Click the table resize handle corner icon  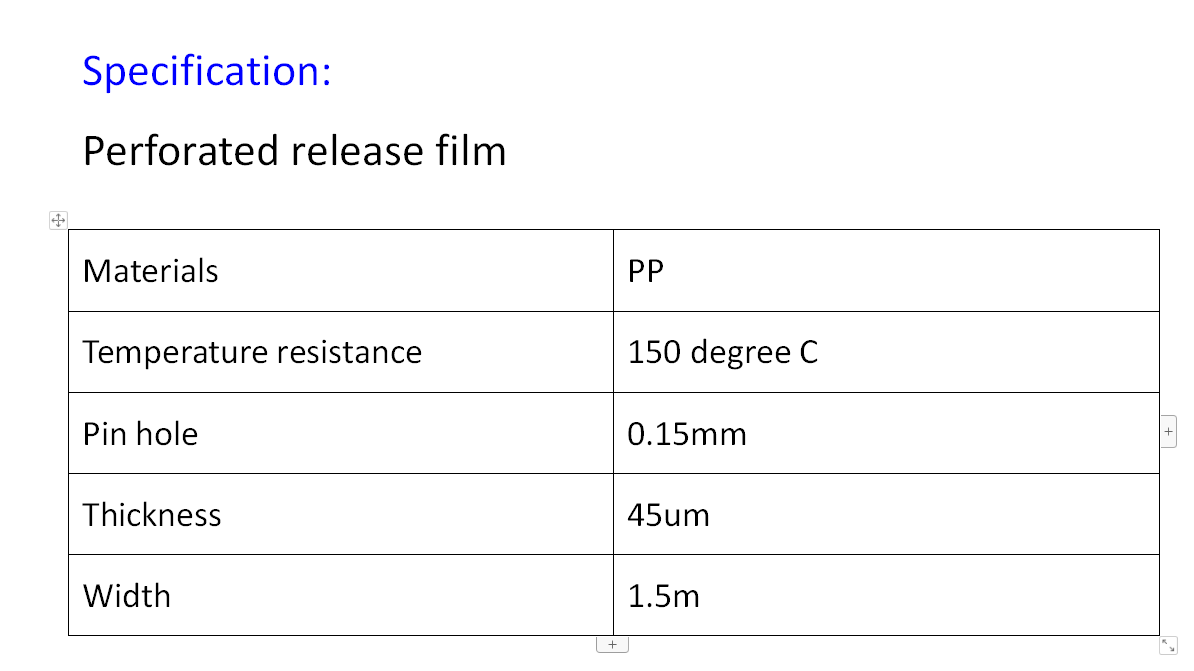[1168, 645]
